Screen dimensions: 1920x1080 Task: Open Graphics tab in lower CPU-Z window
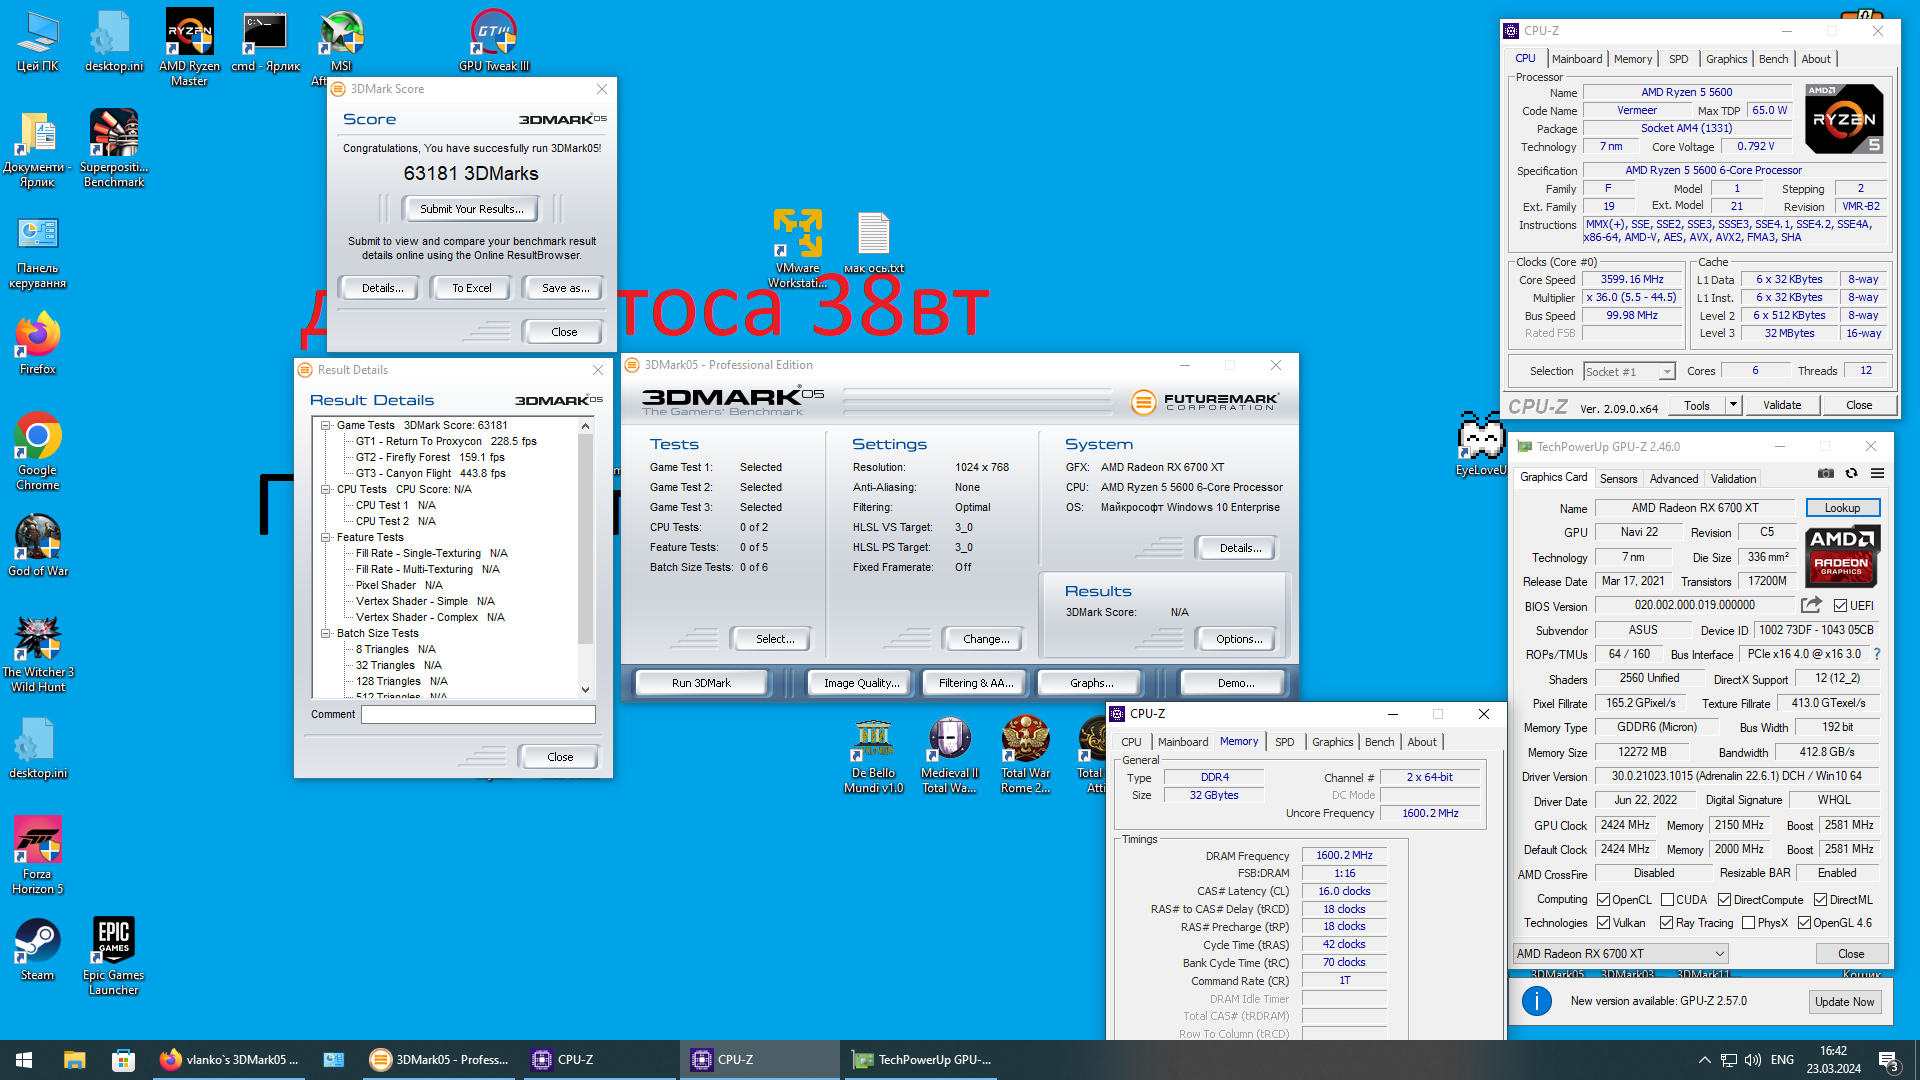tap(1332, 742)
